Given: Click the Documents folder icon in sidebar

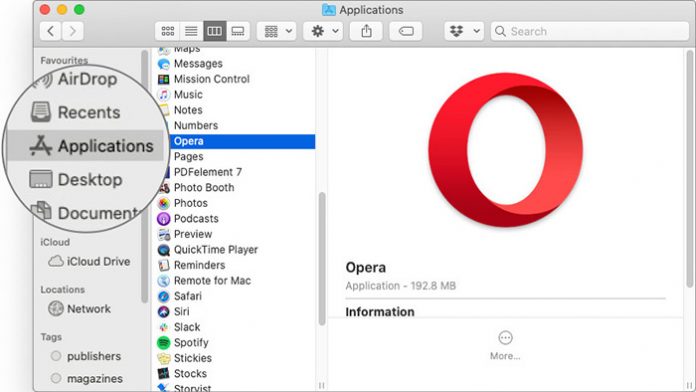Looking at the screenshot, I should tap(41, 211).
